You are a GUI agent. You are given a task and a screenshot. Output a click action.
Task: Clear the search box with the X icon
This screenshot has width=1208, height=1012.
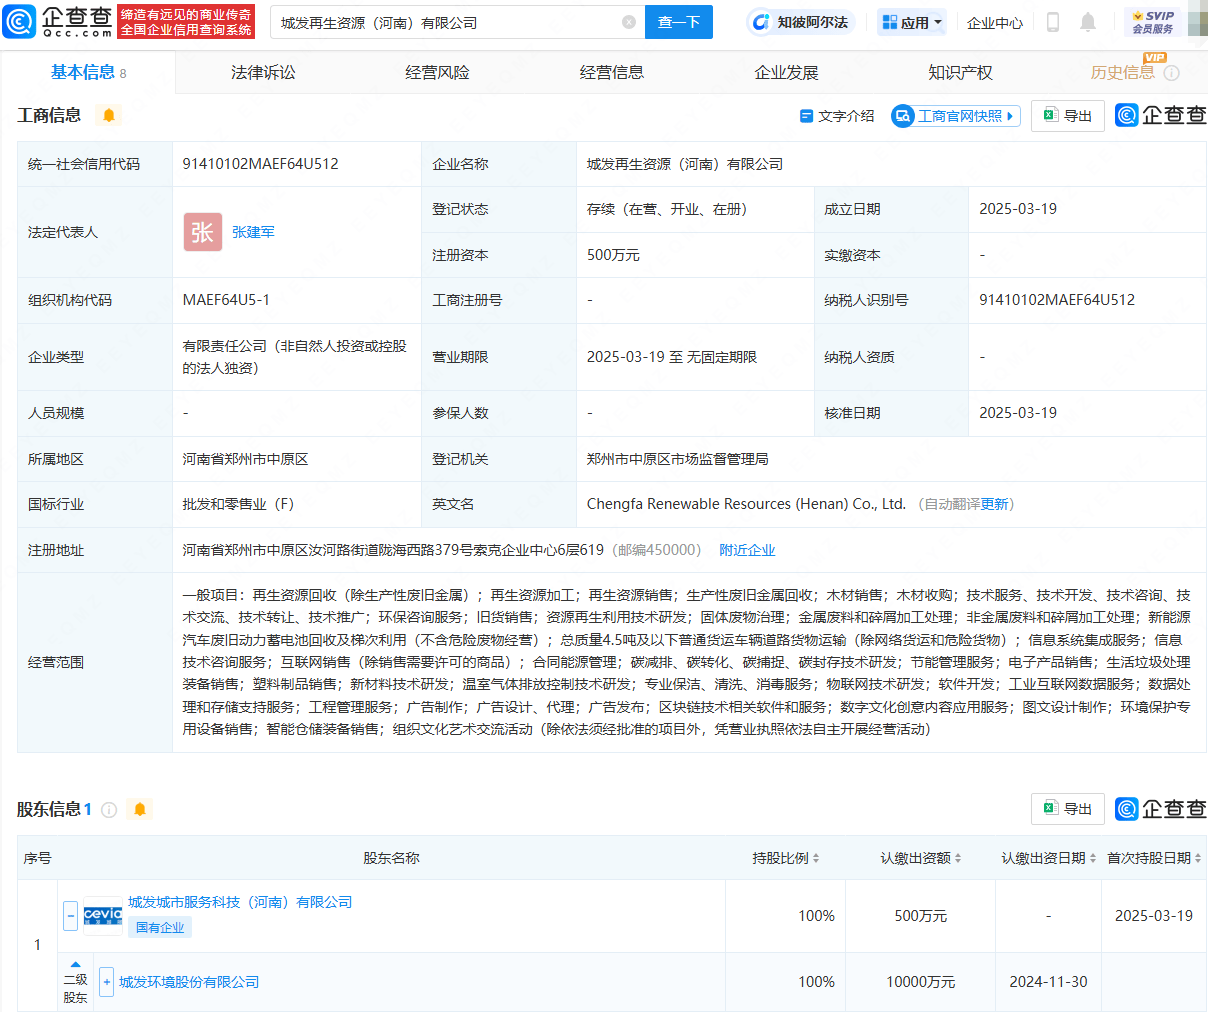(629, 22)
